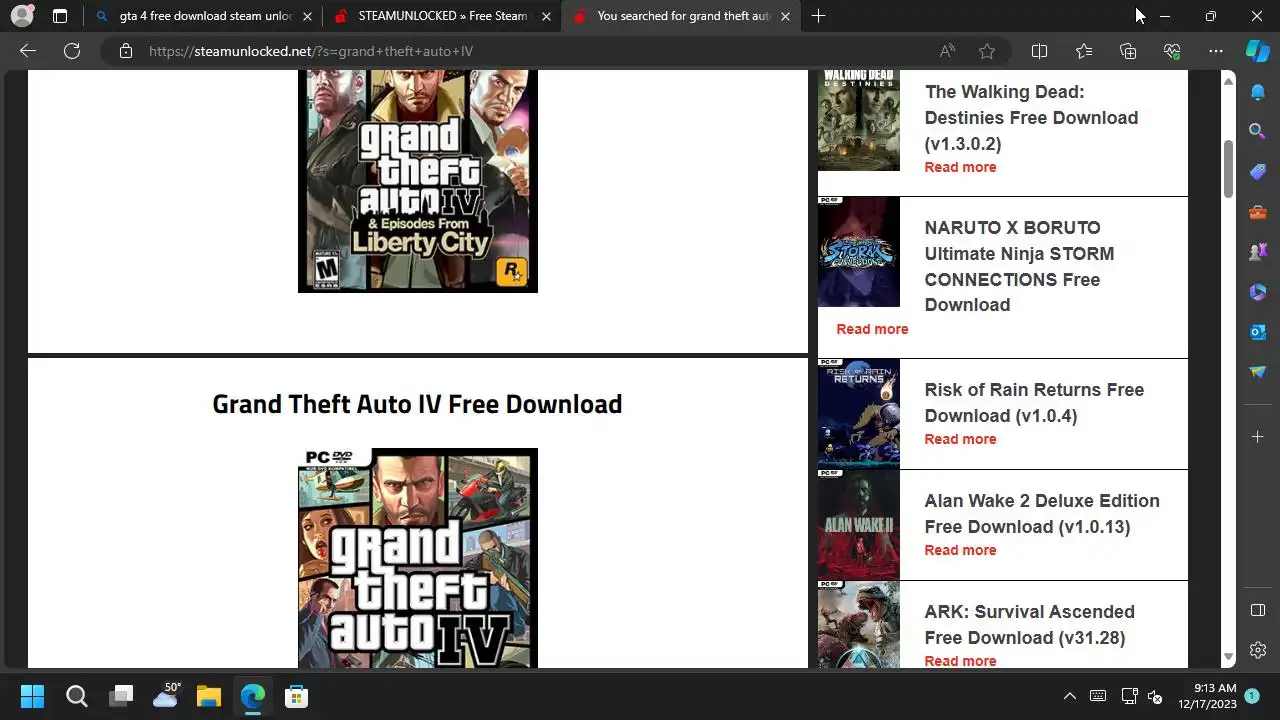Toggle sidebar visibility icon above settings gear
The height and width of the screenshot is (720, 1280).
point(1258,610)
